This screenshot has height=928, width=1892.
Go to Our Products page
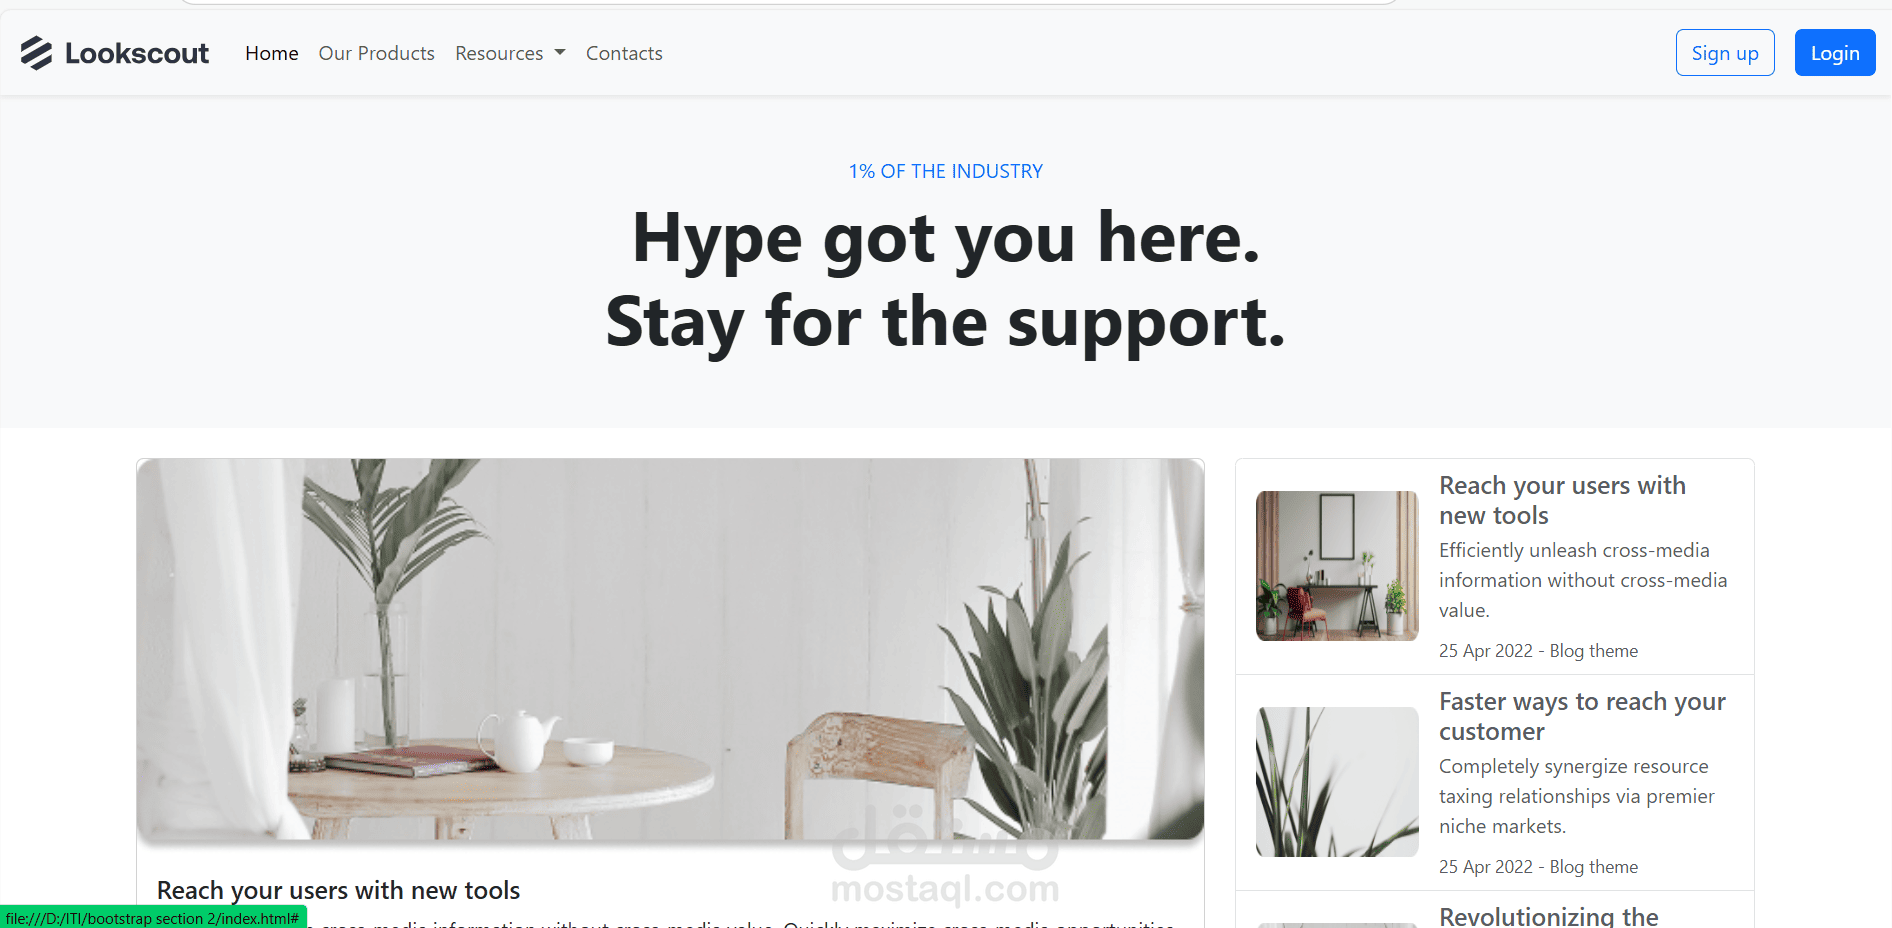(377, 53)
